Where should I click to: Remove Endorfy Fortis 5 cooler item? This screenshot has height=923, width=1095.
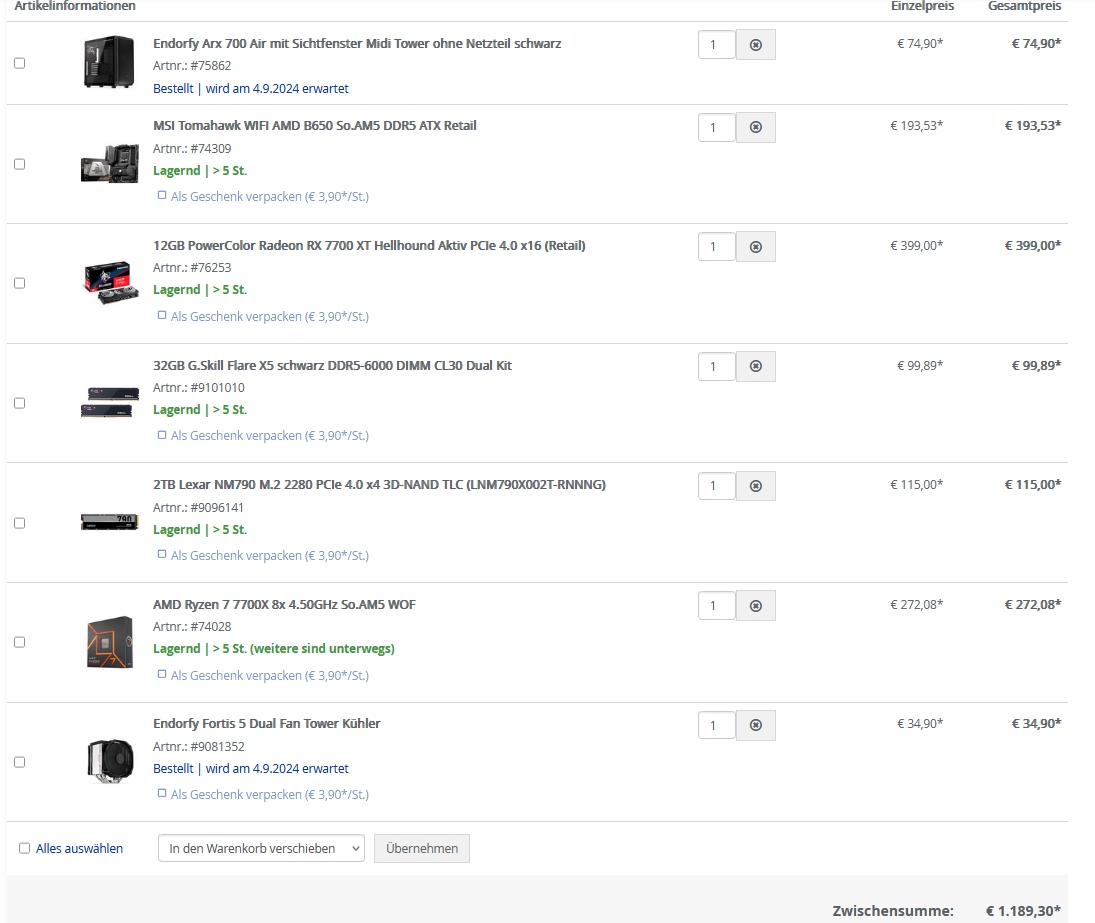[756, 725]
